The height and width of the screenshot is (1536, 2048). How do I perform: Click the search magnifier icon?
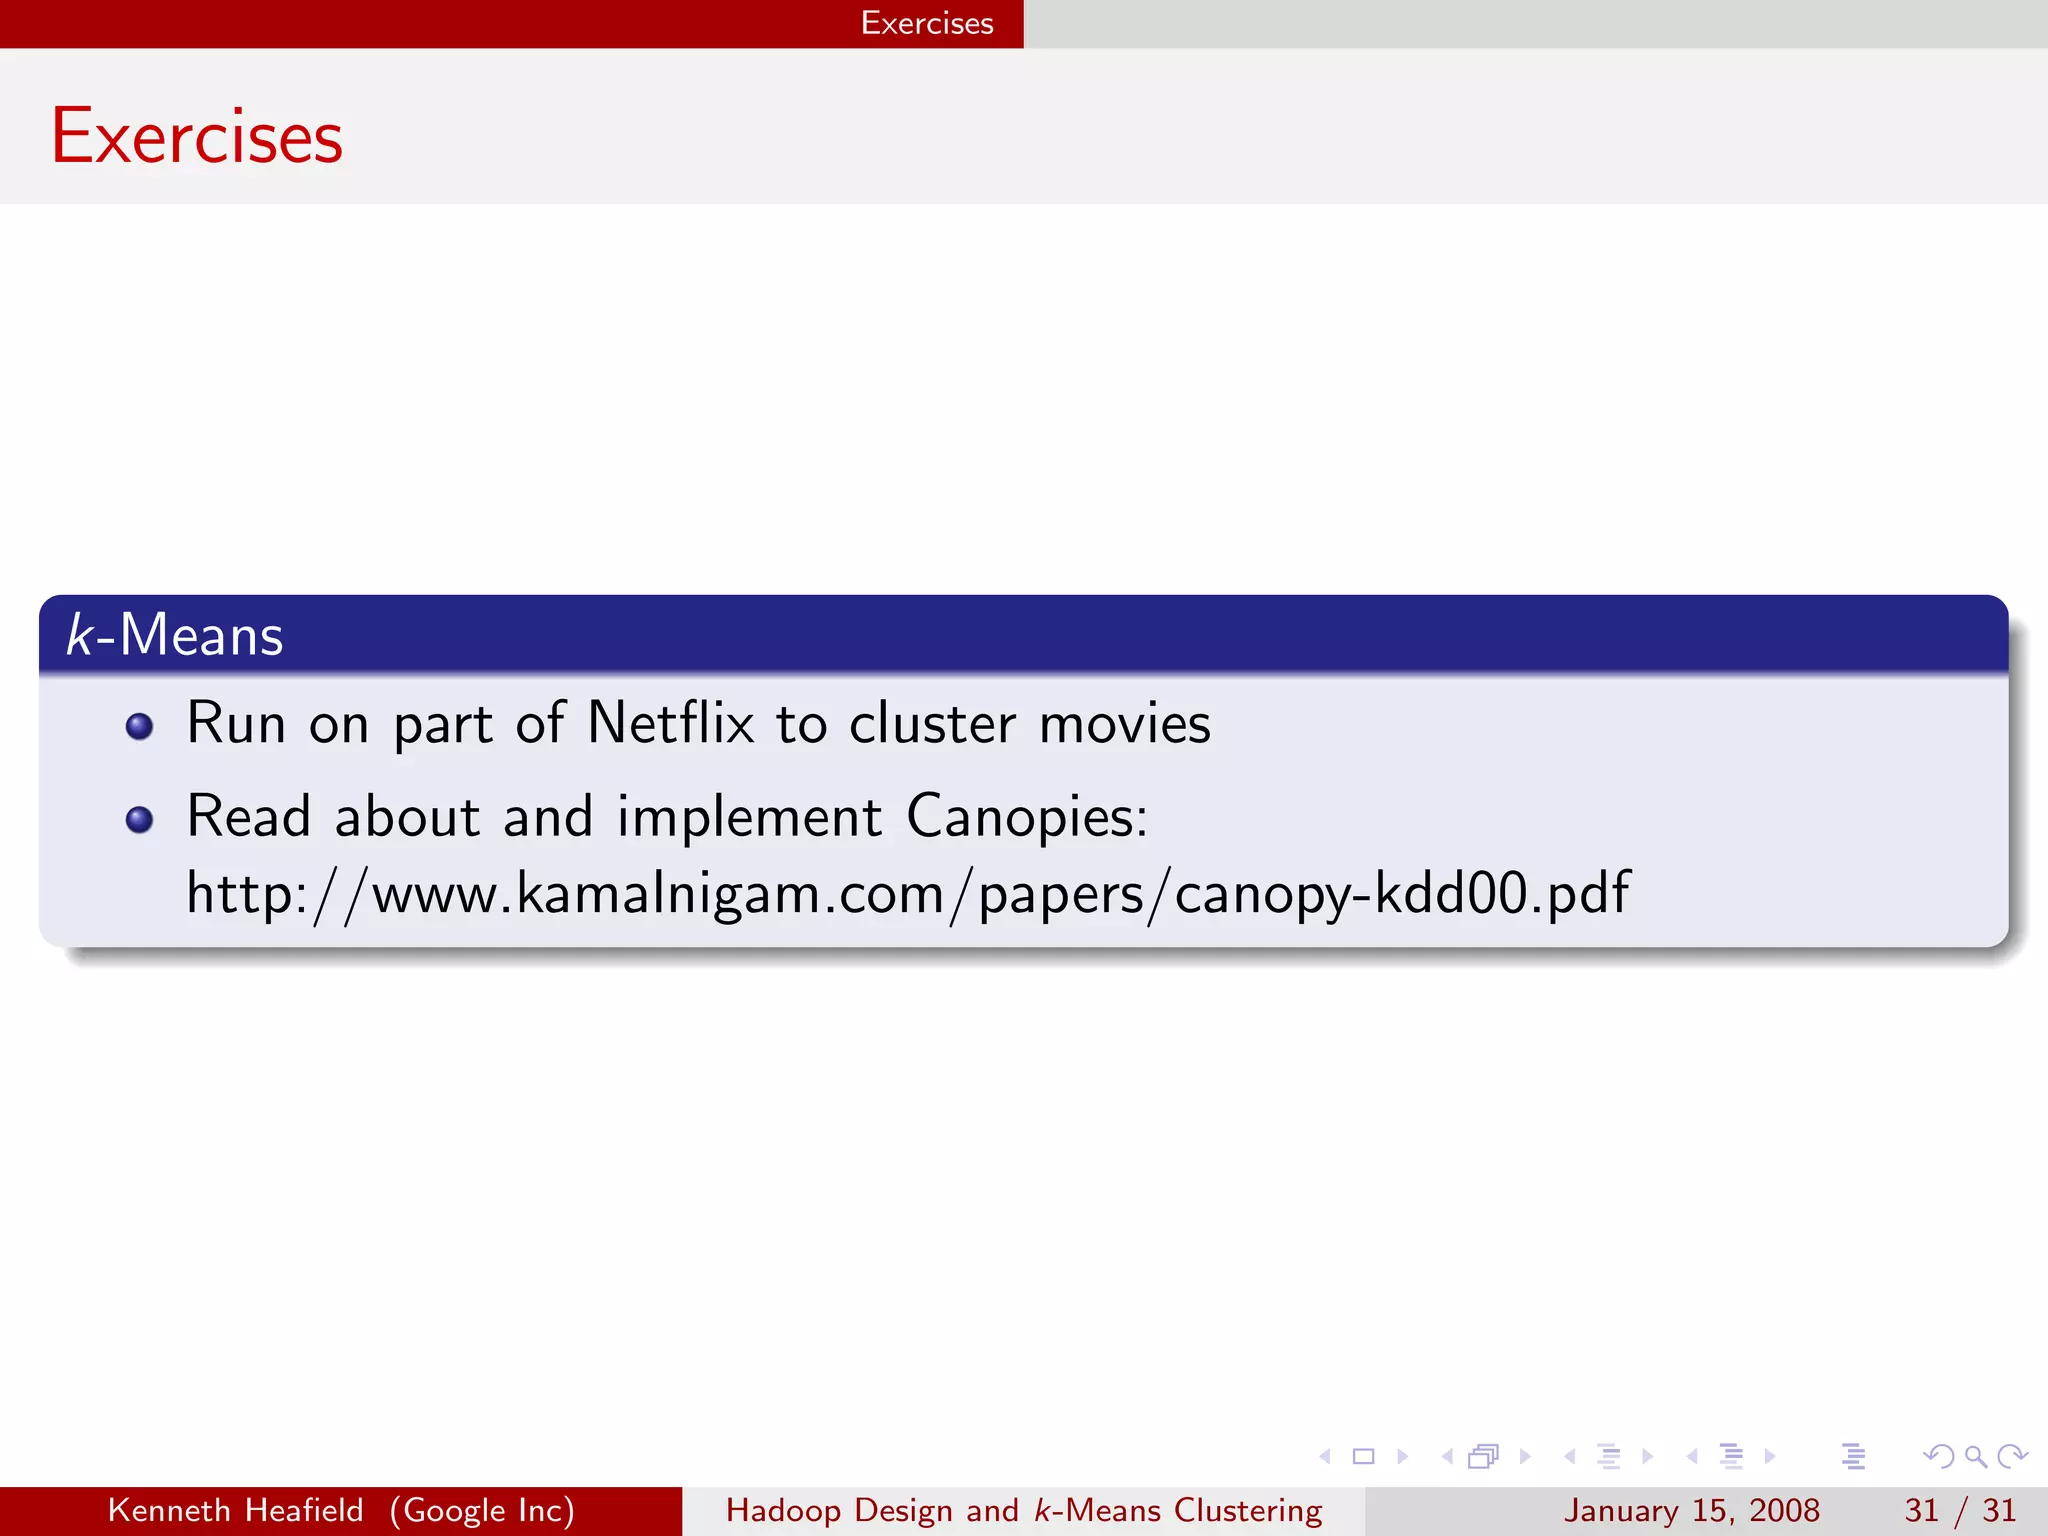tap(1975, 1457)
